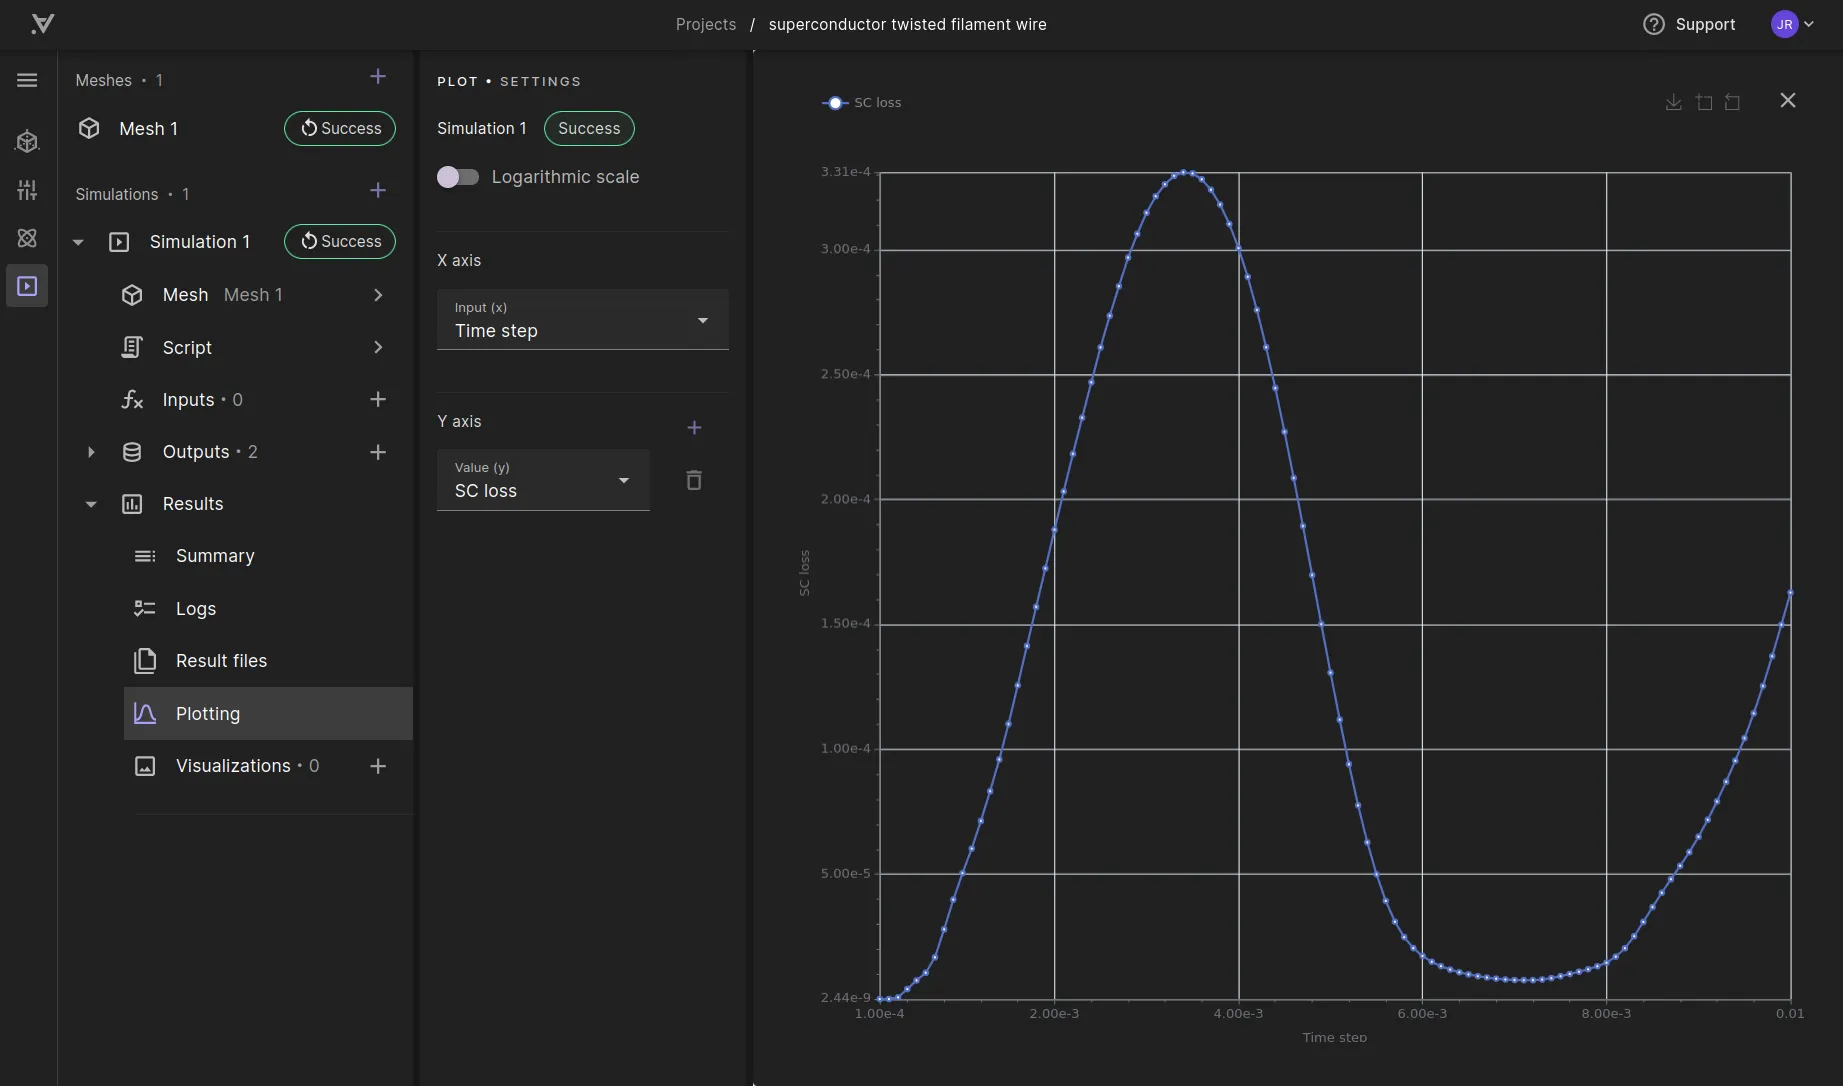Click the peak data point of the SC loss curve

1185,172
